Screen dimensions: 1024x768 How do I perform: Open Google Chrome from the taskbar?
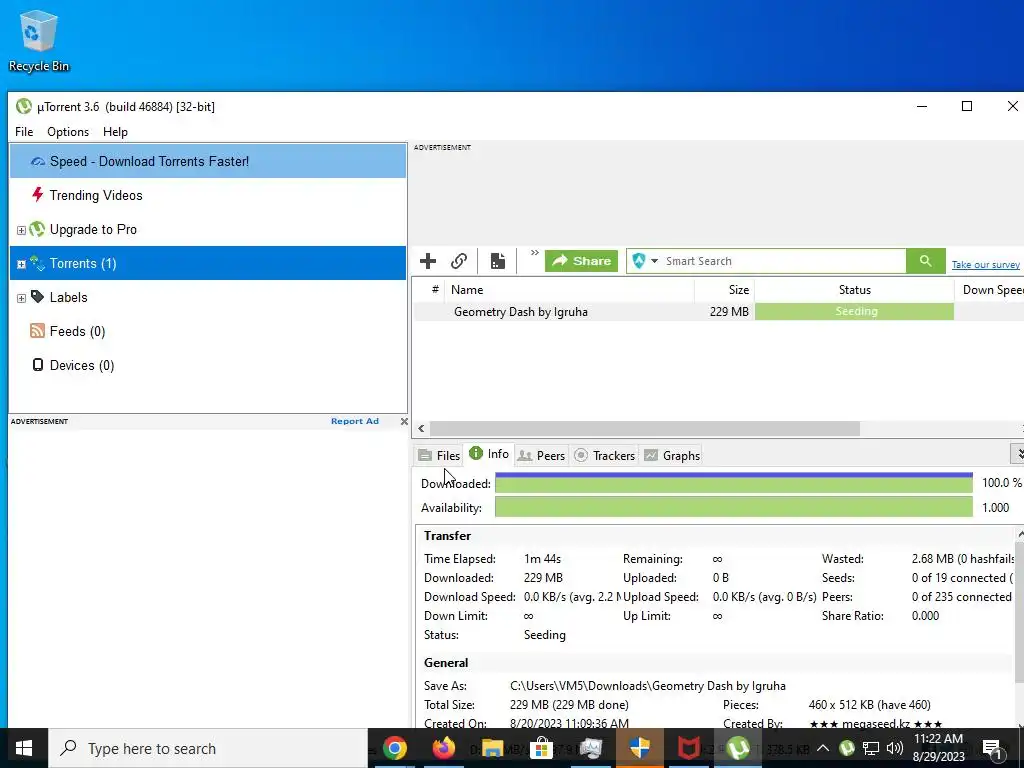394,748
